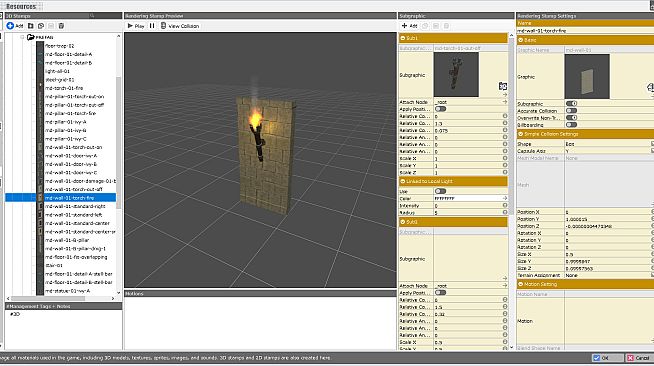
Task: Click the Name field md-wall-01-torch-fire
Action: pyautogui.click(x=585, y=30)
